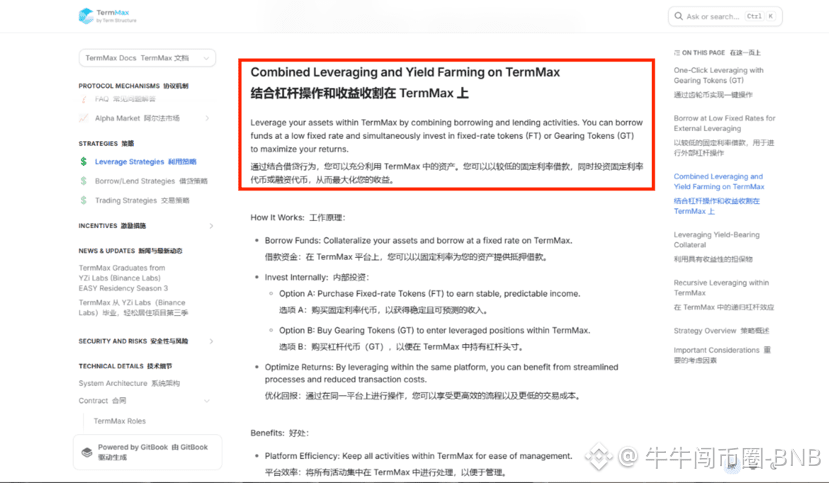Open Leverage Strategies page

coord(145,162)
